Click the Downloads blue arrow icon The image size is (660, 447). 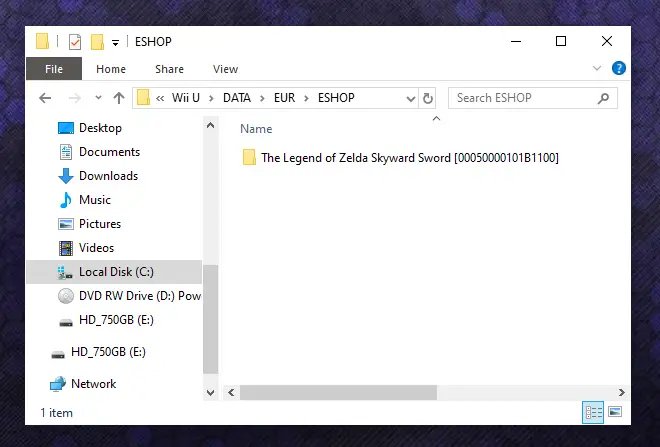tap(66, 176)
